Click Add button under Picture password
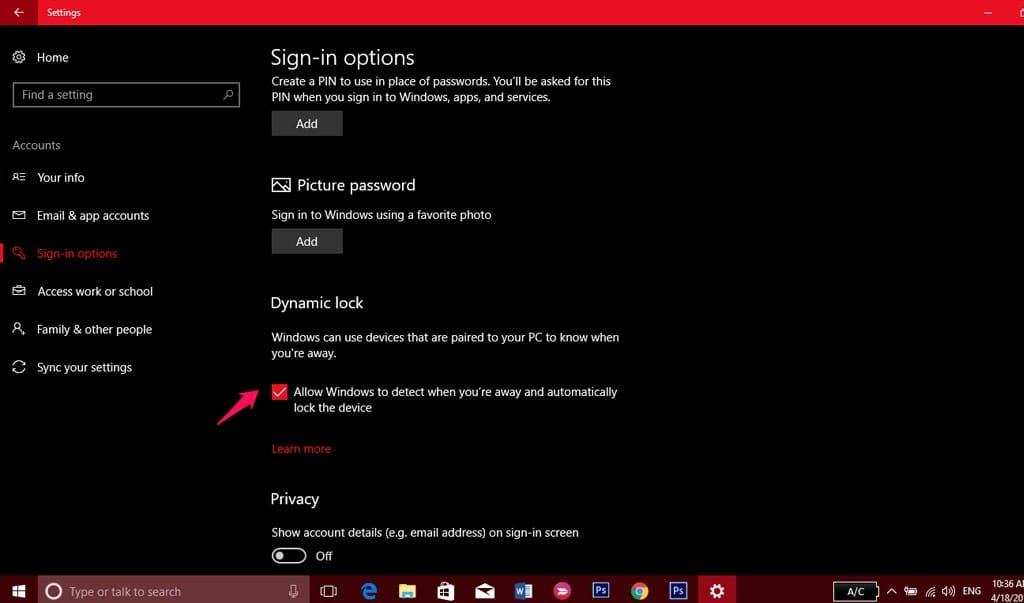1024x603 pixels. [307, 241]
